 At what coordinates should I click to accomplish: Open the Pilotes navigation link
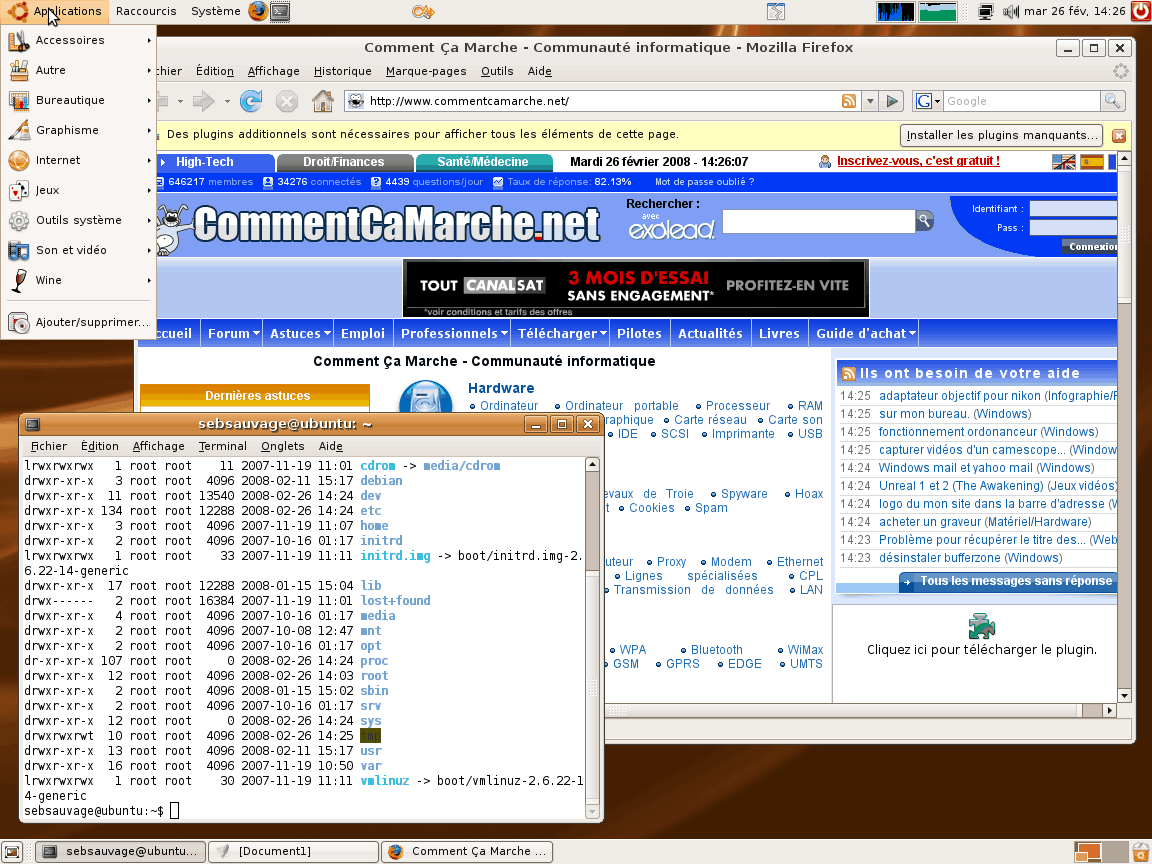[x=638, y=334]
